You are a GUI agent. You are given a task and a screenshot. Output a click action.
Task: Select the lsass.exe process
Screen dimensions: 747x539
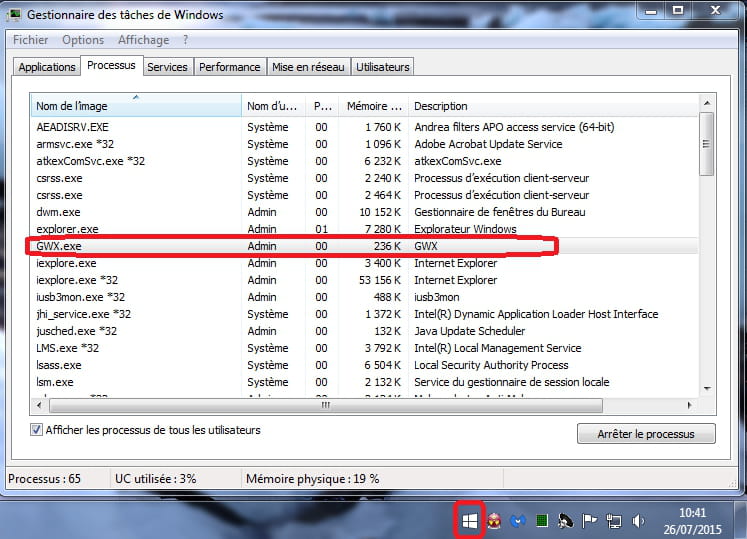pyautogui.click(x=364, y=365)
